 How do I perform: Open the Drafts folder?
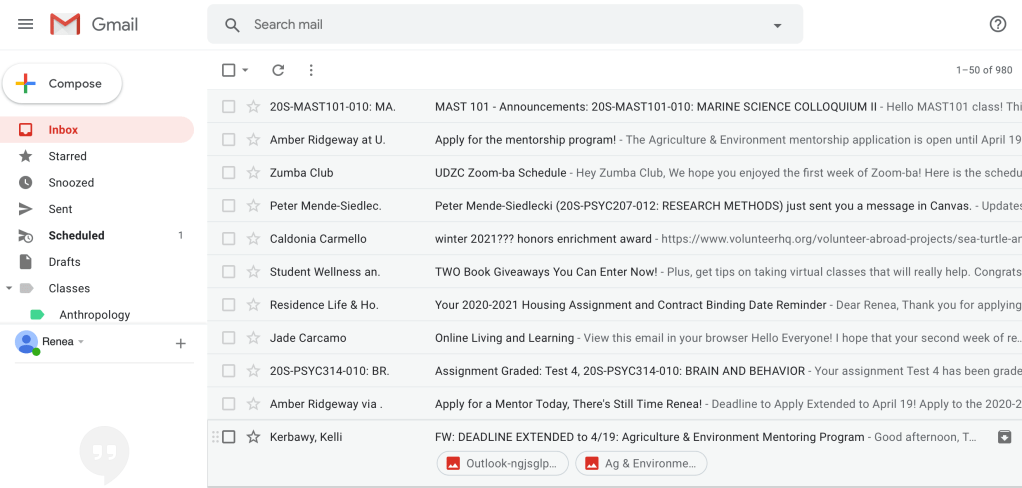coord(64,262)
